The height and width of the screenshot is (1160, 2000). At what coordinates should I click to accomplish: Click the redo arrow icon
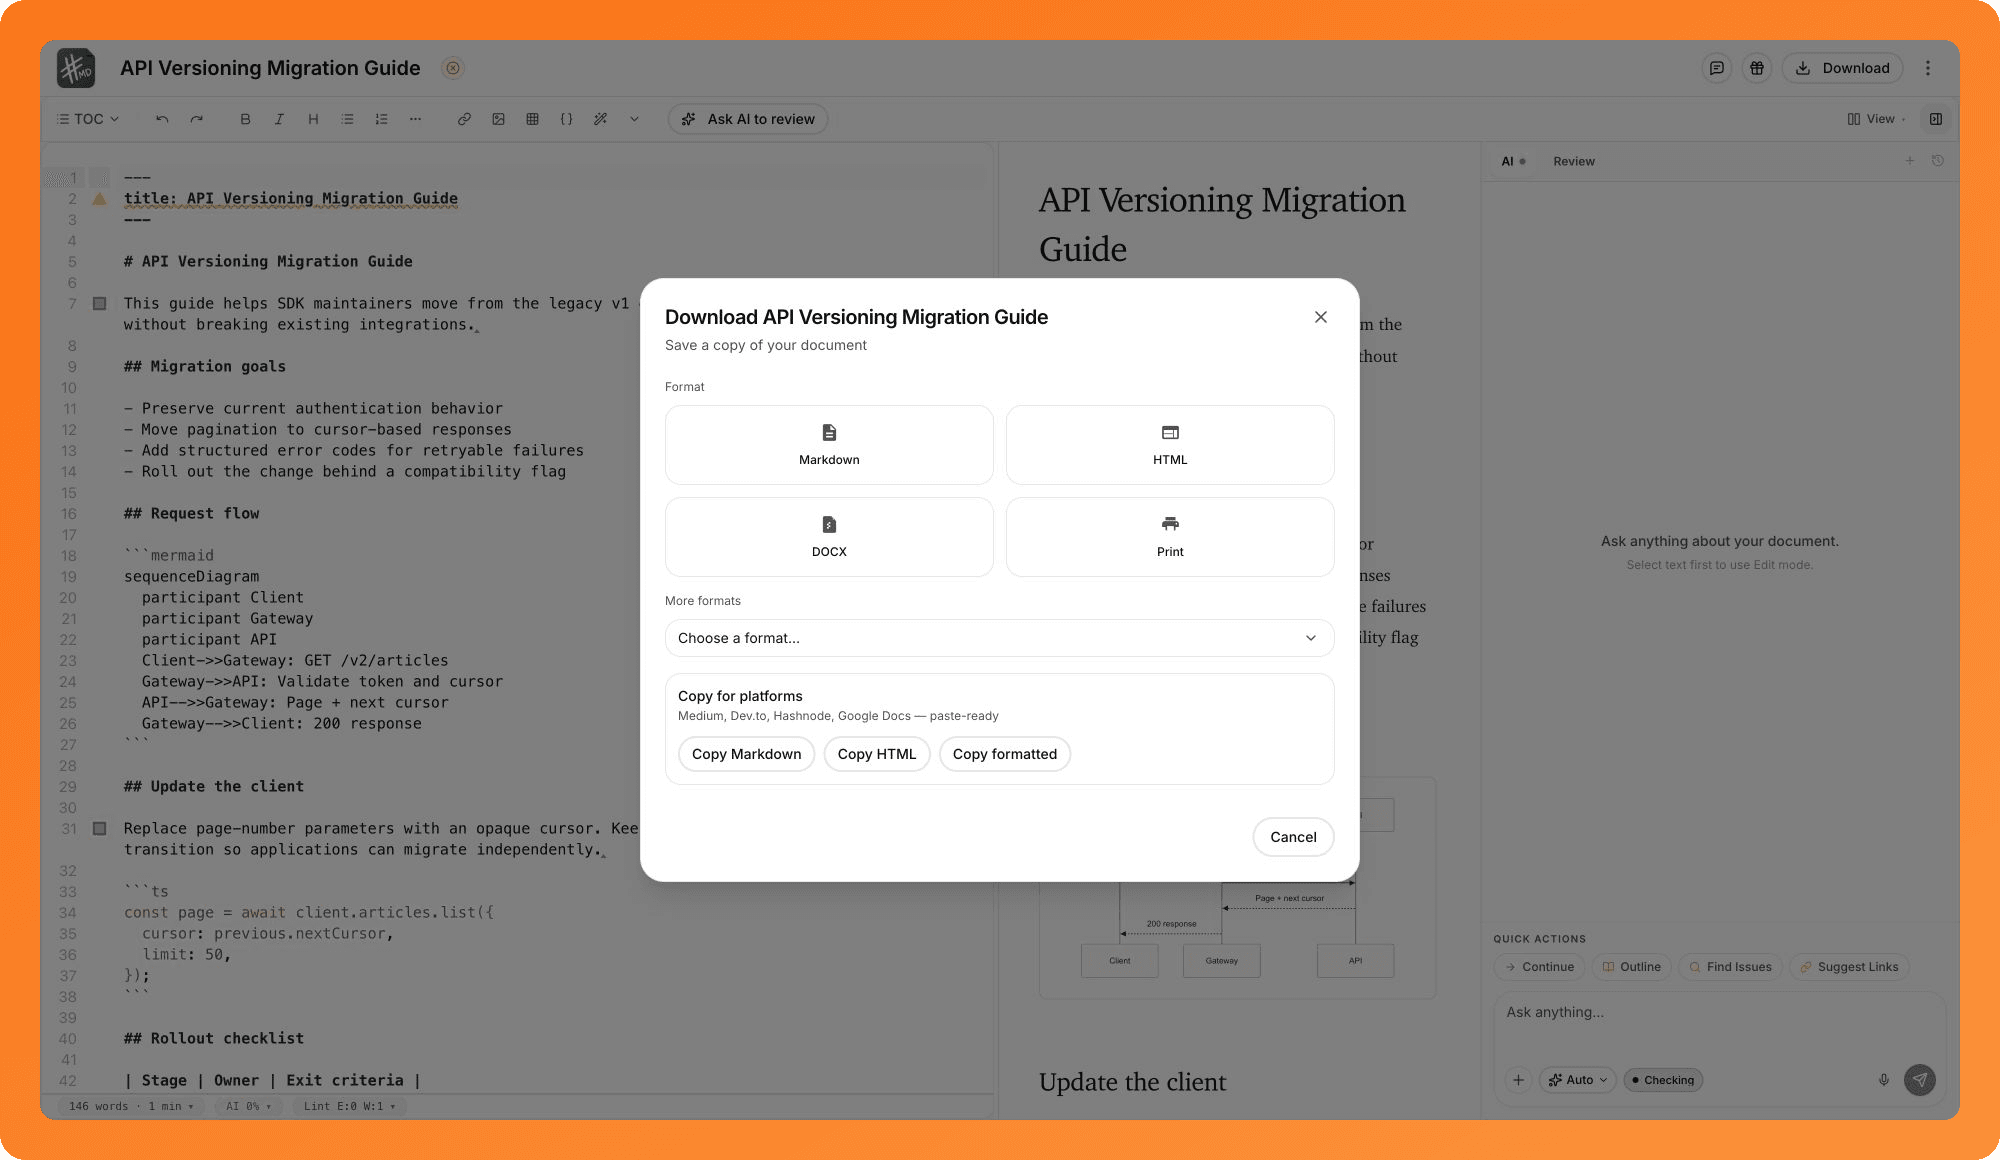click(196, 119)
